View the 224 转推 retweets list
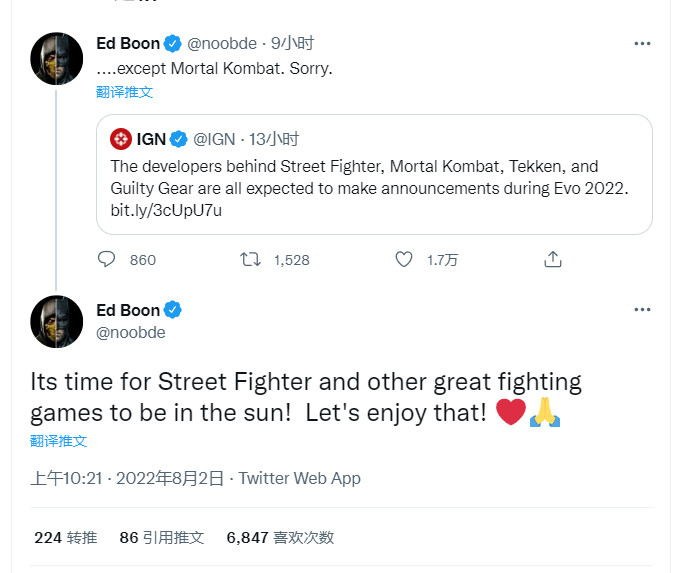This screenshot has height=573, width=690. pos(65,537)
